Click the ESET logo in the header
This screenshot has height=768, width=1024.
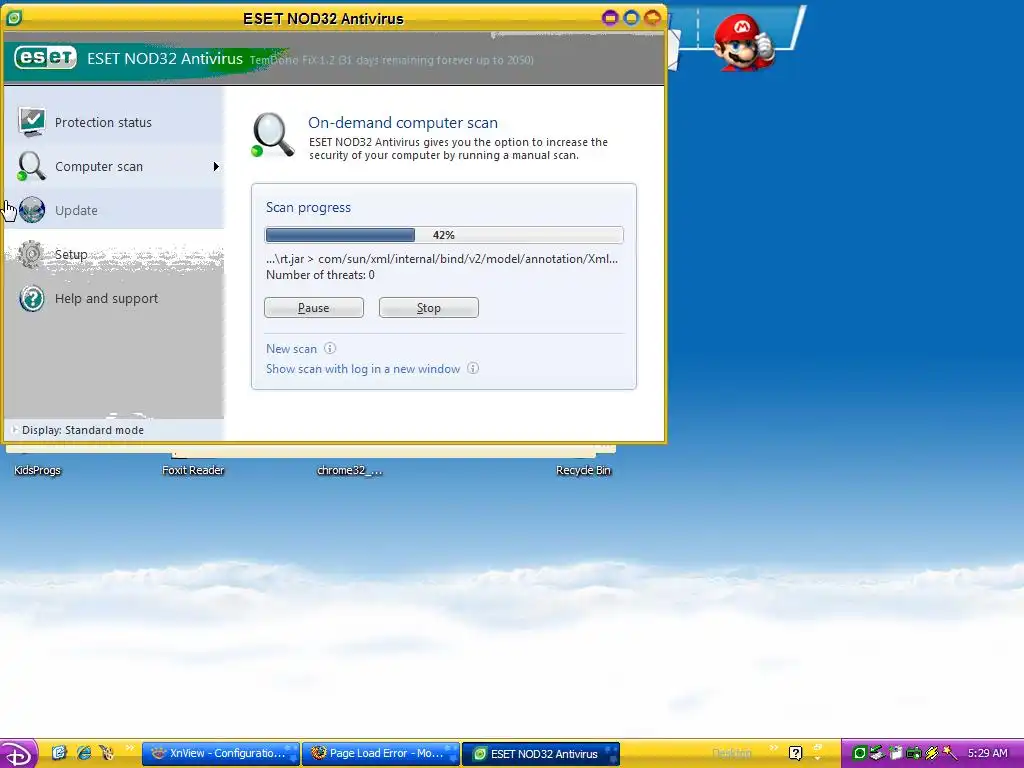pos(46,57)
